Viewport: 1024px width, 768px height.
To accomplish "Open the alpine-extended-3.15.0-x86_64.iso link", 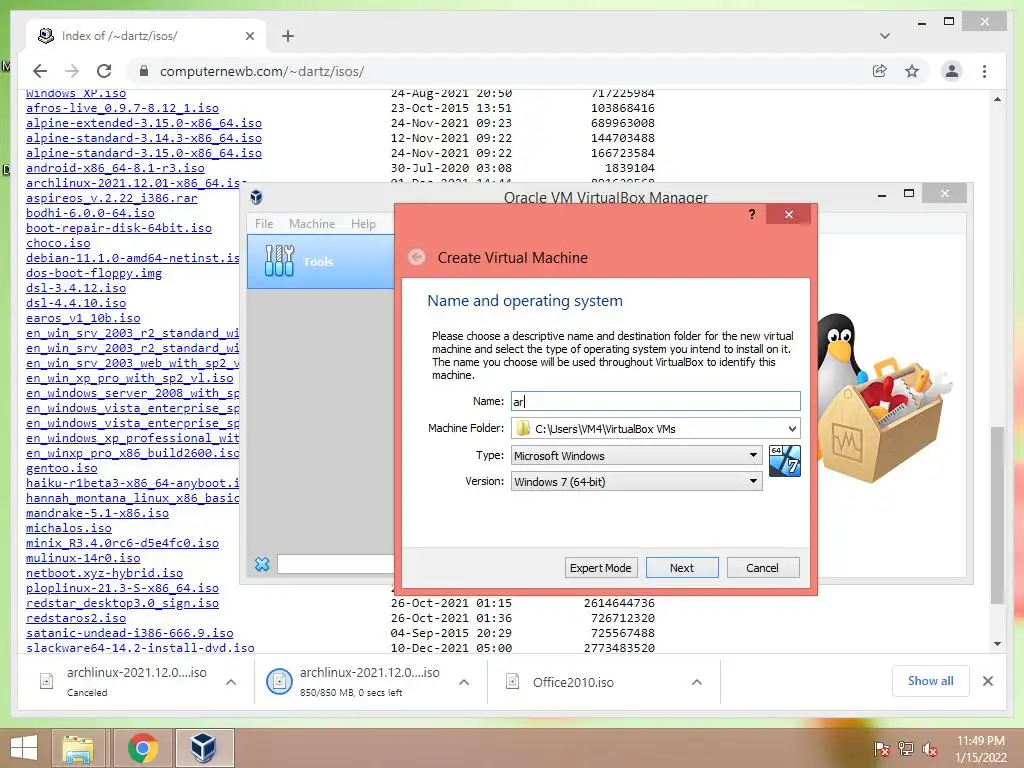I will (x=144, y=123).
